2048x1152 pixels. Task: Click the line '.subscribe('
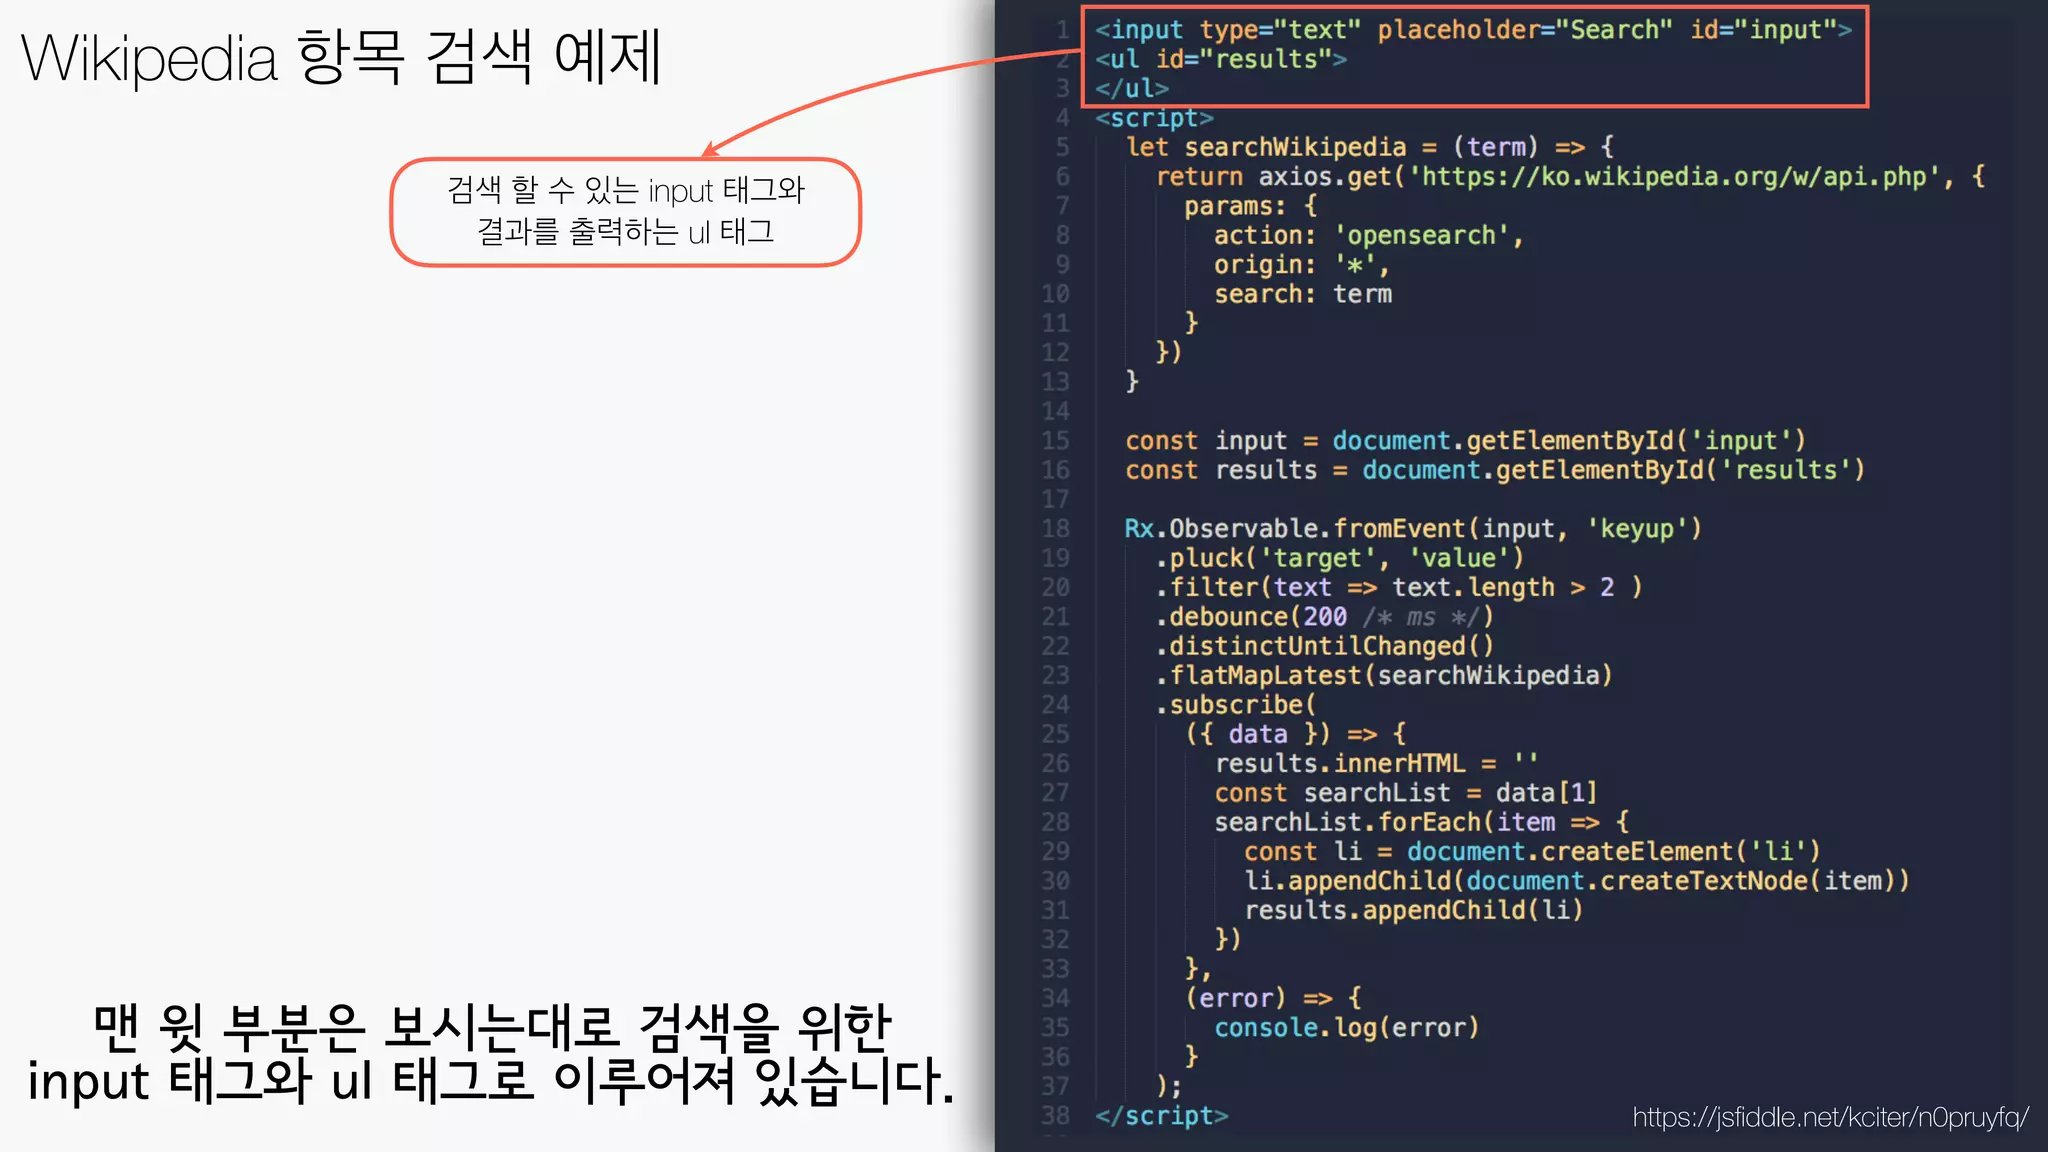click(x=1236, y=705)
